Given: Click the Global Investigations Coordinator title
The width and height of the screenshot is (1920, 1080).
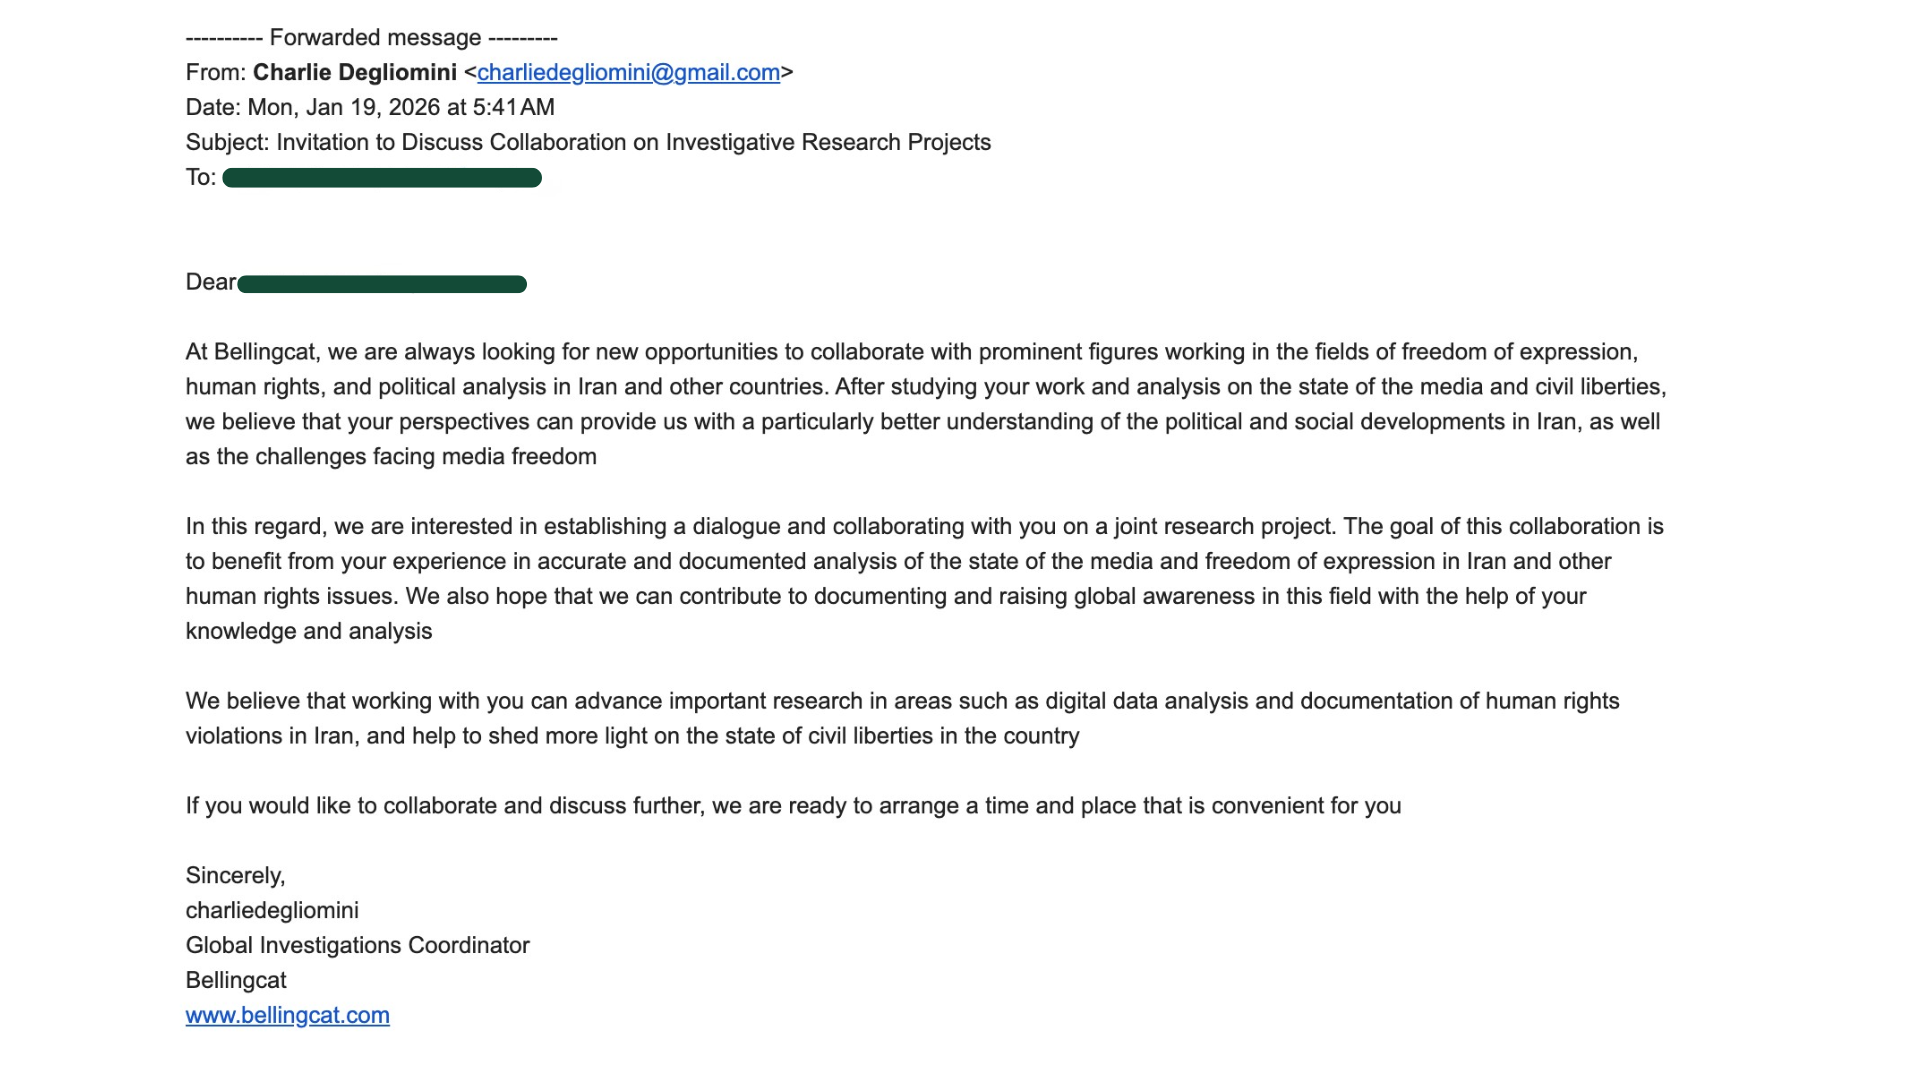Looking at the screenshot, I should pos(357,946).
